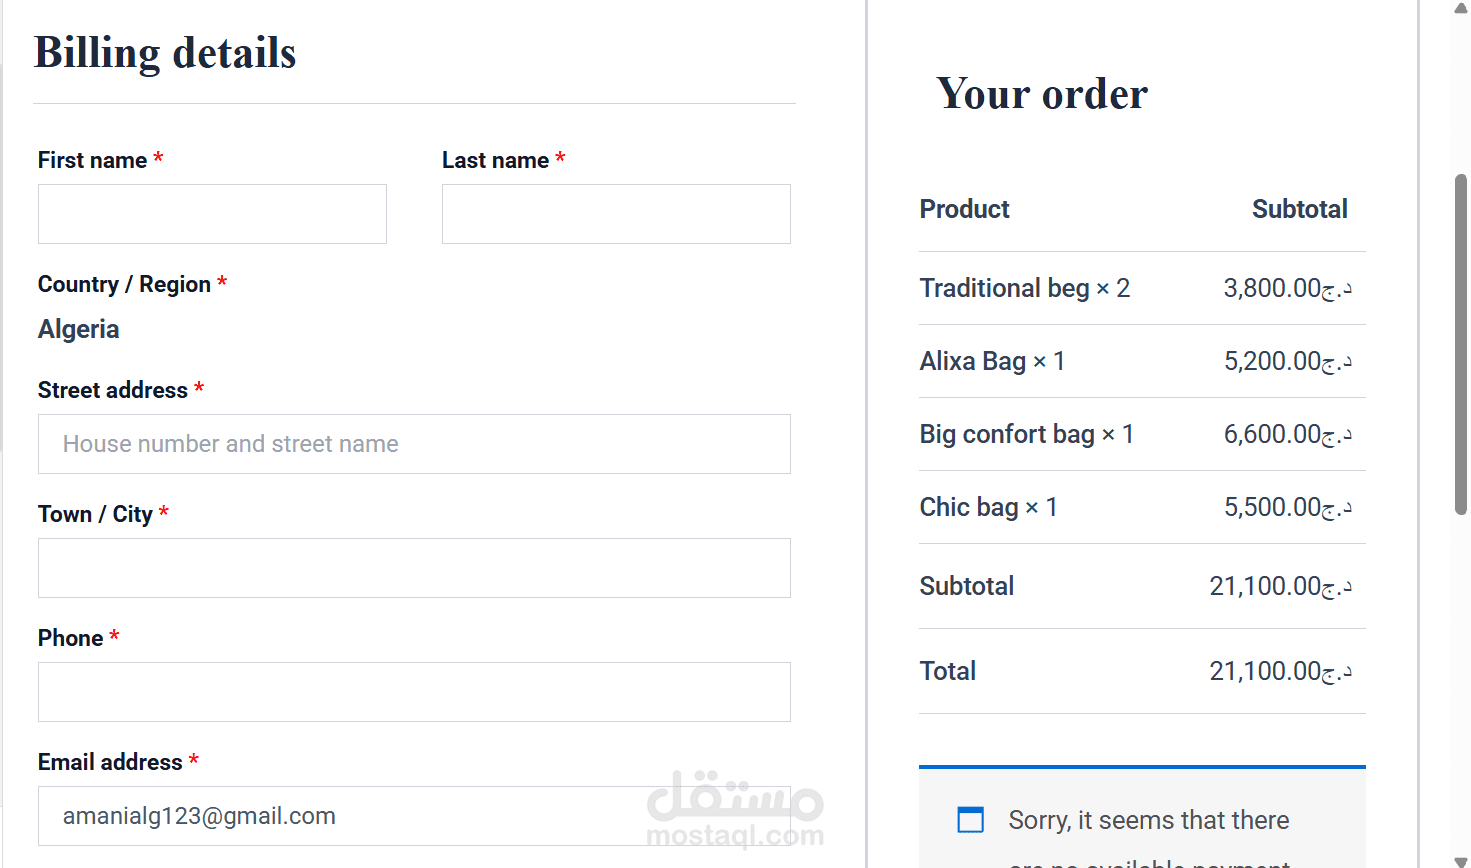Image resolution: width=1471 pixels, height=868 pixels.
Task: Click the Big confort bag item
Action: (x=1026, y=434)
